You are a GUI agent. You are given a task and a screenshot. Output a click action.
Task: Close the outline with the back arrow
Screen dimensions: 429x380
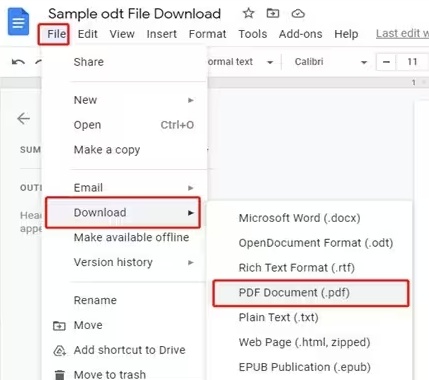coord(23,118)
